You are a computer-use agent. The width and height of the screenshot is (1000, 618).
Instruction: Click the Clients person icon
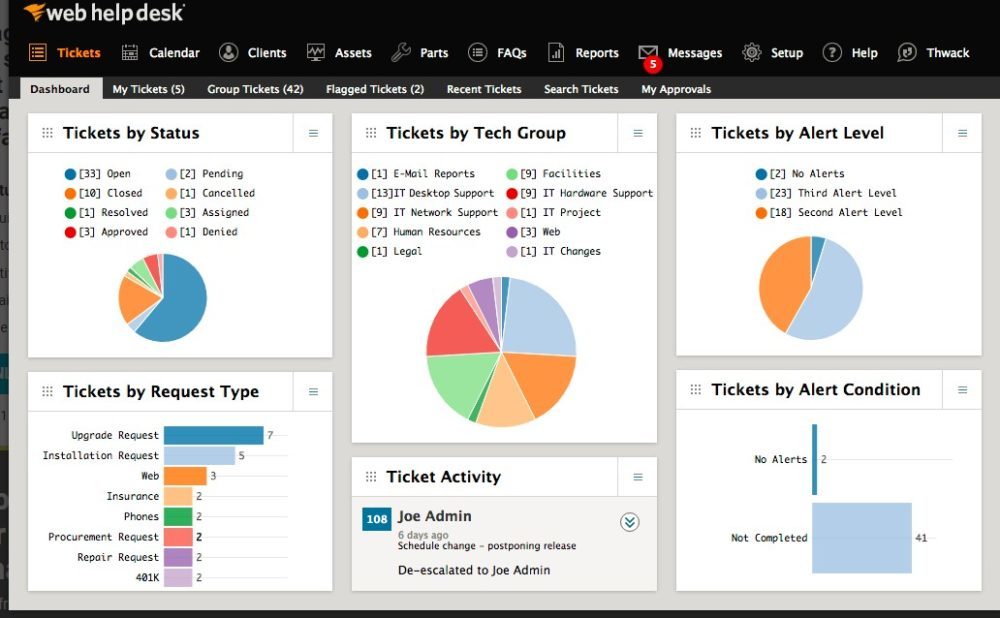pos(229,53)
